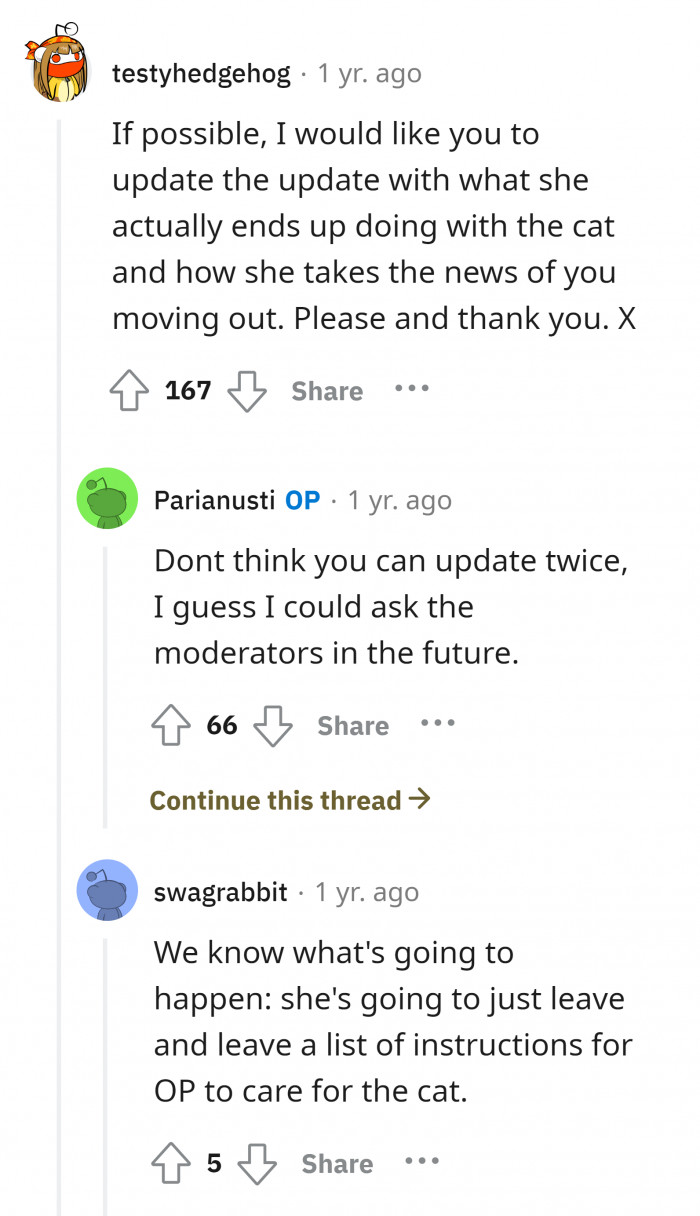This screenshot has height=1216, width=700.
Task: Open the testyhedgehog username link
Action: [202, 73]
